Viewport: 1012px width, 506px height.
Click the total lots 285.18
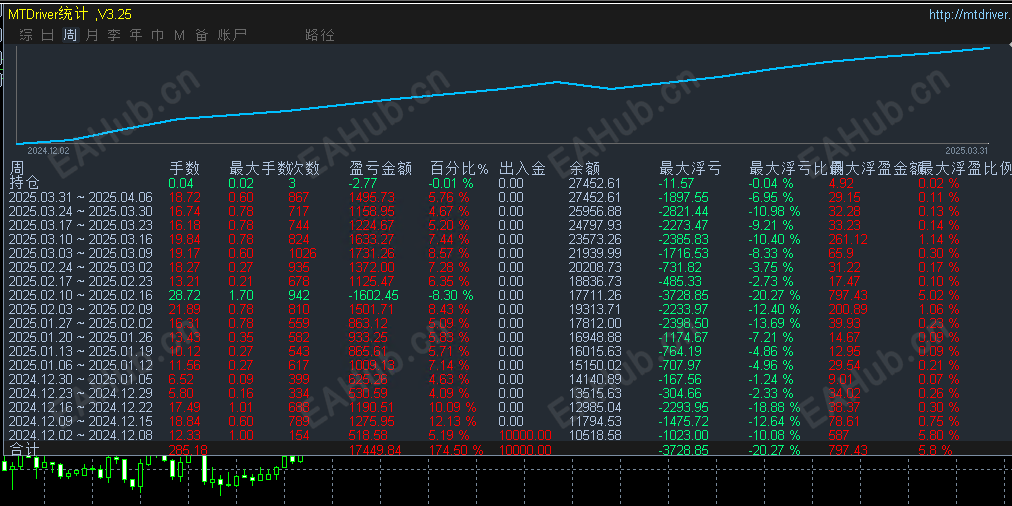click(x=188, y=450)
